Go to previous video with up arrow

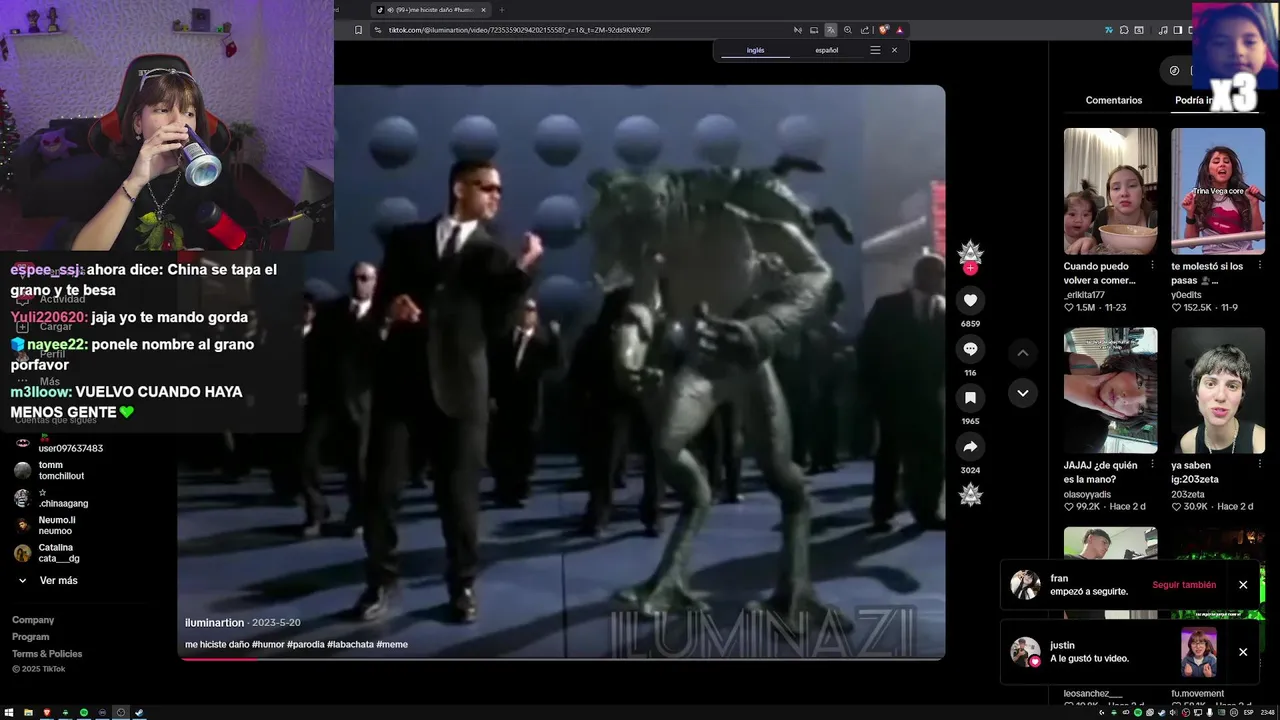pyautogui.click(x=1022, y=353)
